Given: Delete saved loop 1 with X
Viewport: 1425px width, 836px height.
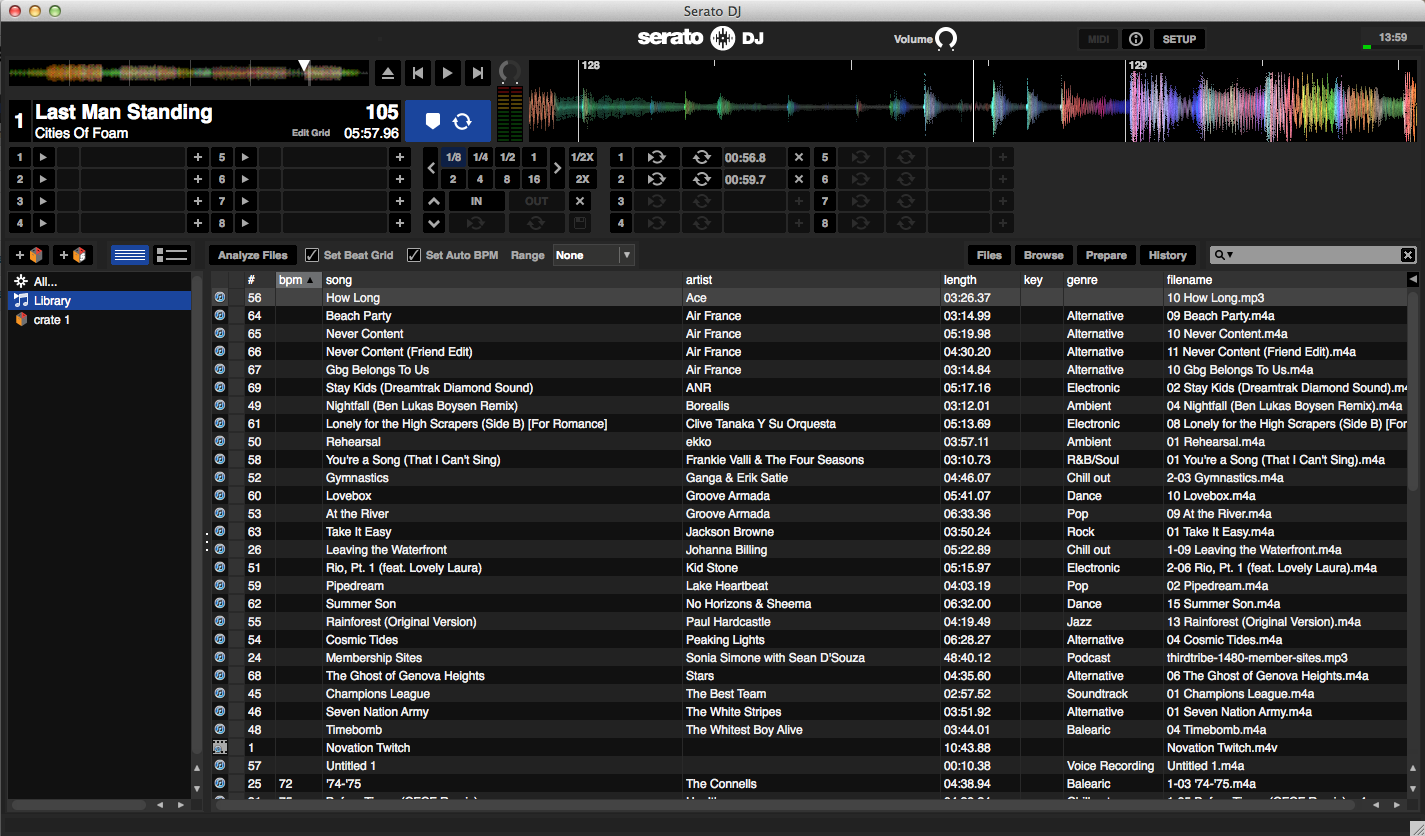Looking at the screenshot, I should 798,157.
